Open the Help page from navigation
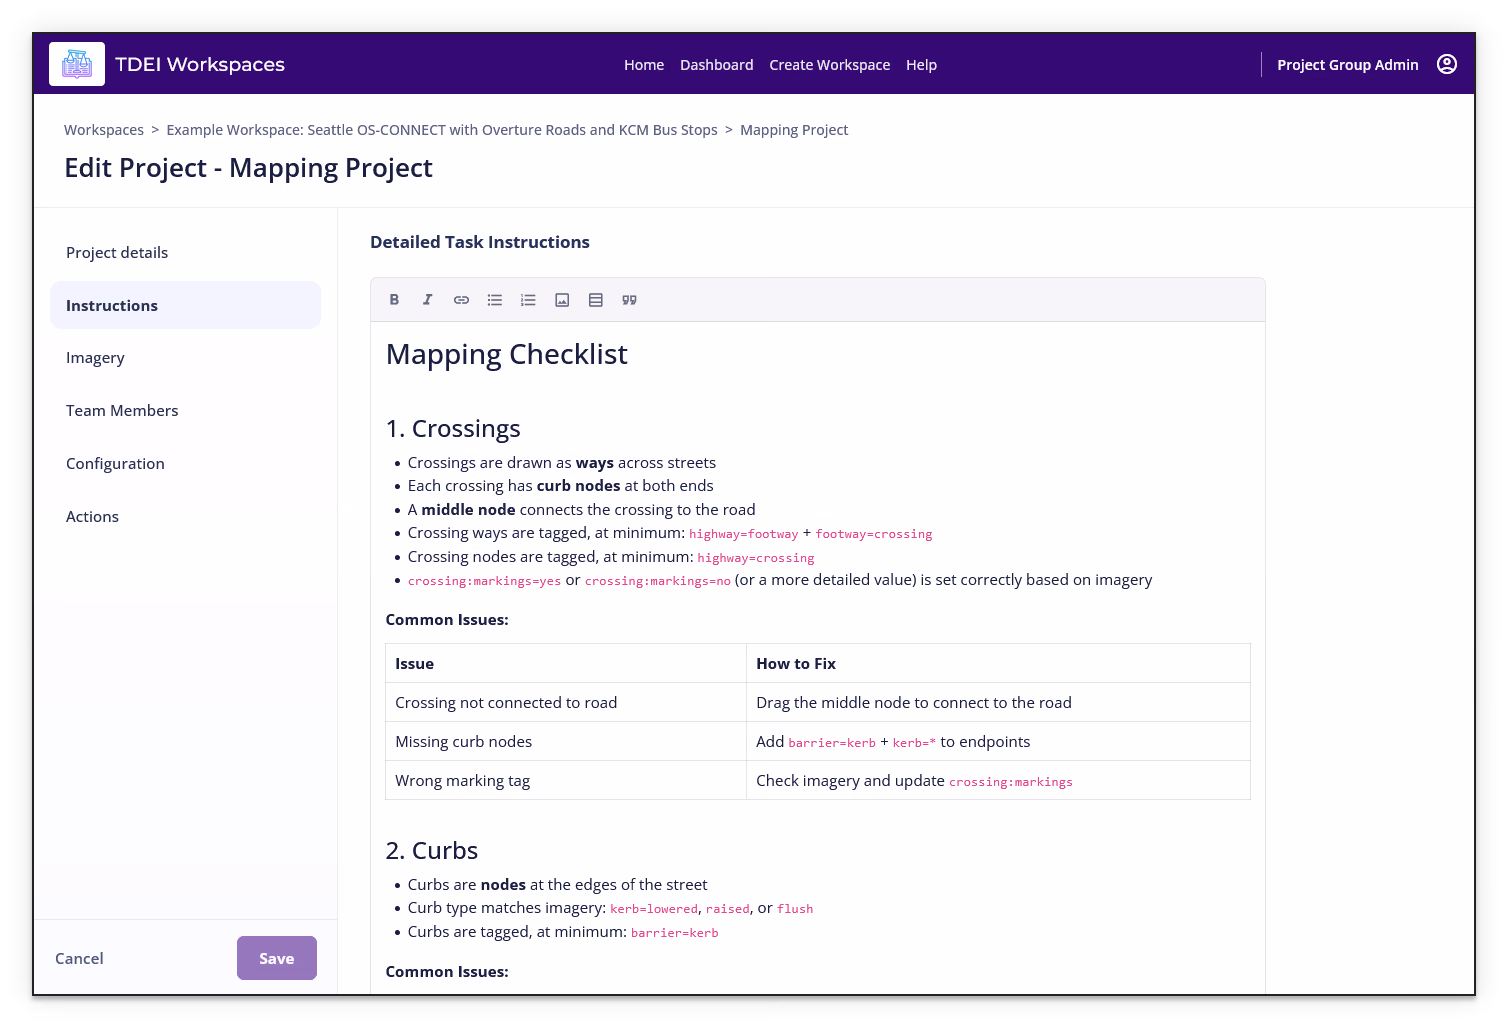The width and height of the screenshot is (1508, 1028). click(x=921, y=65)
